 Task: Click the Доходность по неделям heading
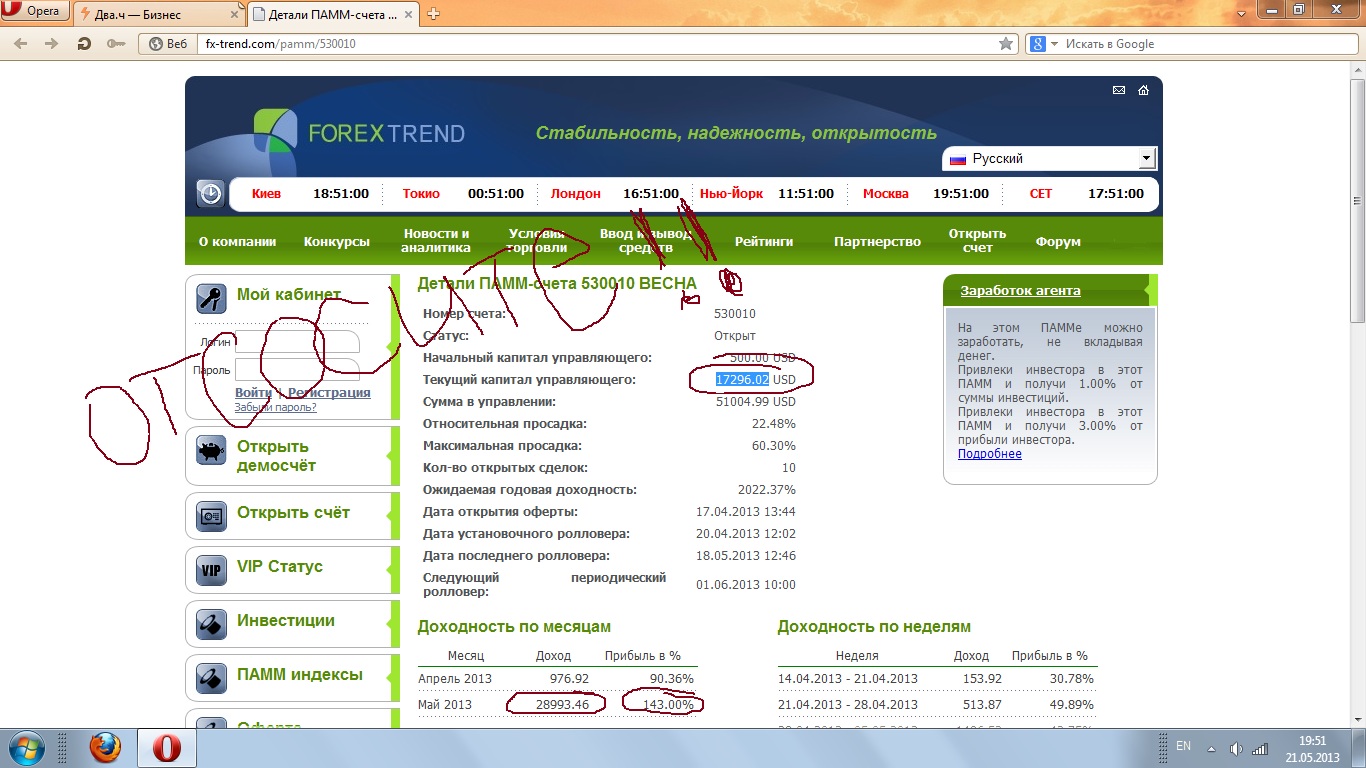874,627
